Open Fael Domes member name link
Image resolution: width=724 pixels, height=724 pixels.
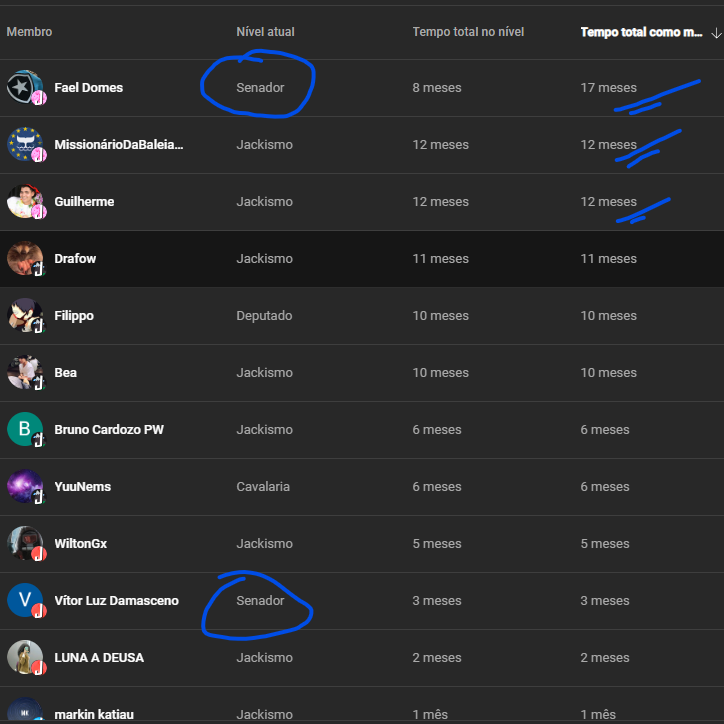tap(89, 87)
